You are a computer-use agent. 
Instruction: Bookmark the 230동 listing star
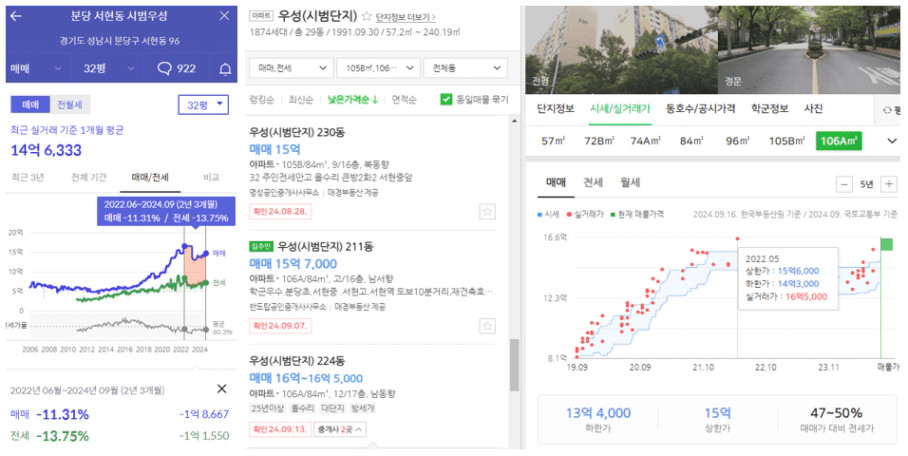click(488, 211)
